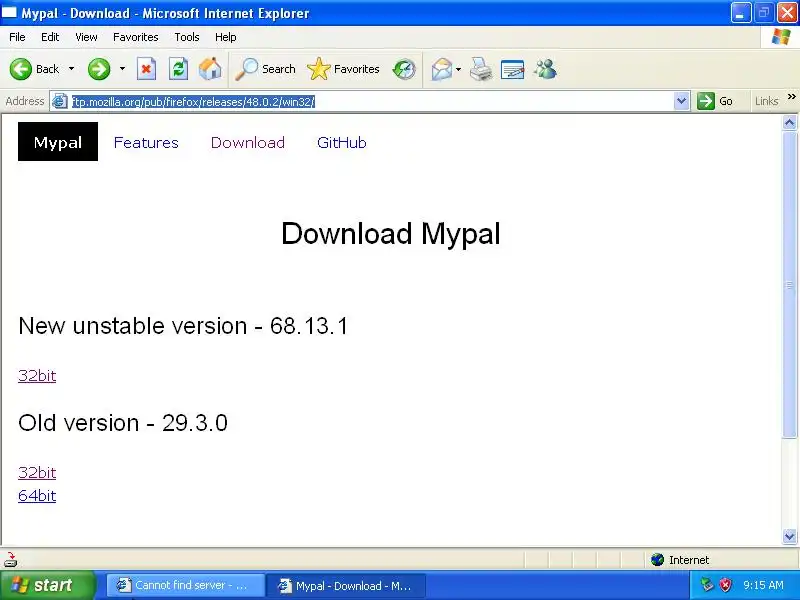Image resolution: width=800 pixels, height=600 pixels.
Task: Open the History clock icon
Action: point(404,69)
